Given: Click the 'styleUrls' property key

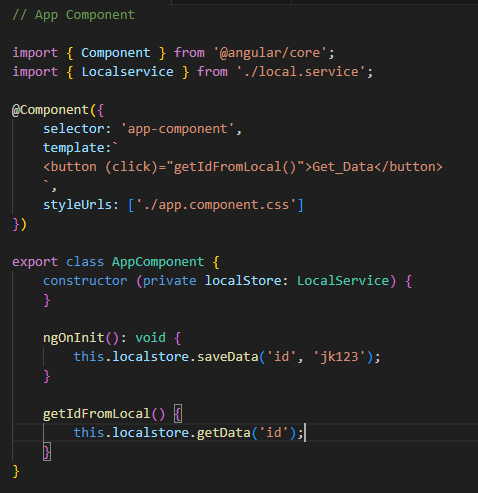Looking at the screenshot, I should pos(77,205).
